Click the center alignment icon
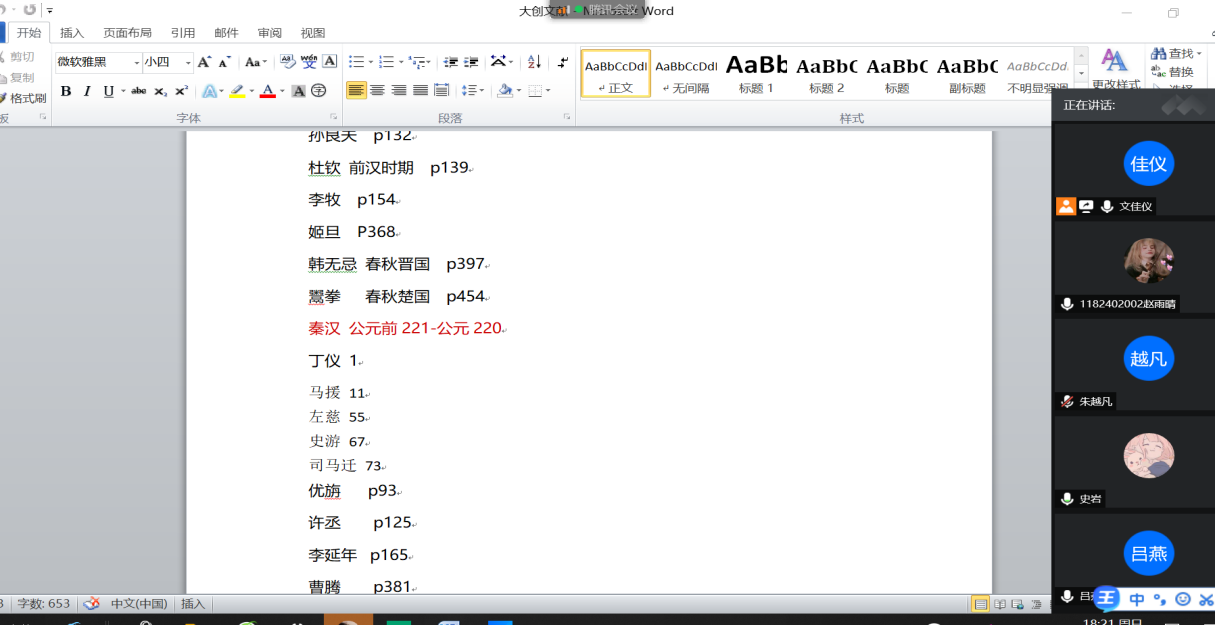The height and width of the screenshot is (625, 1215). pyautogui.click(x=377, y=91)
